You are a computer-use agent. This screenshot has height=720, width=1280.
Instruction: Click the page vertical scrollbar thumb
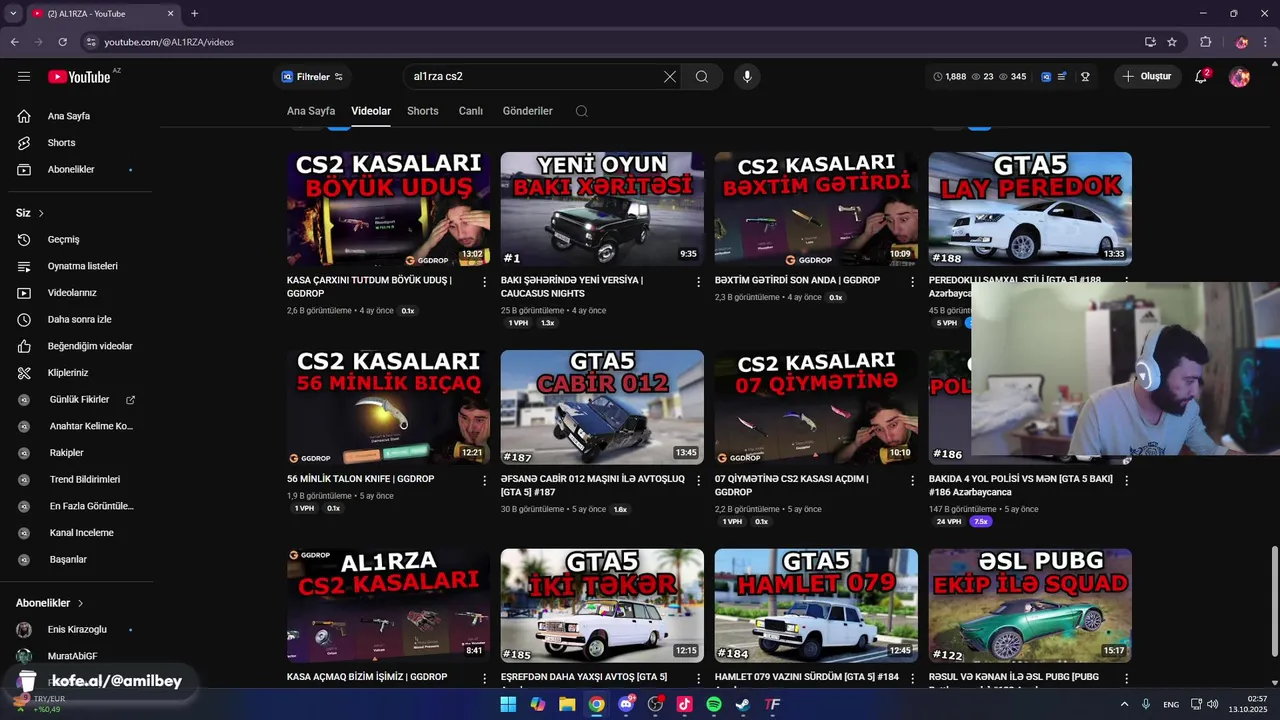coord(1274,601)
